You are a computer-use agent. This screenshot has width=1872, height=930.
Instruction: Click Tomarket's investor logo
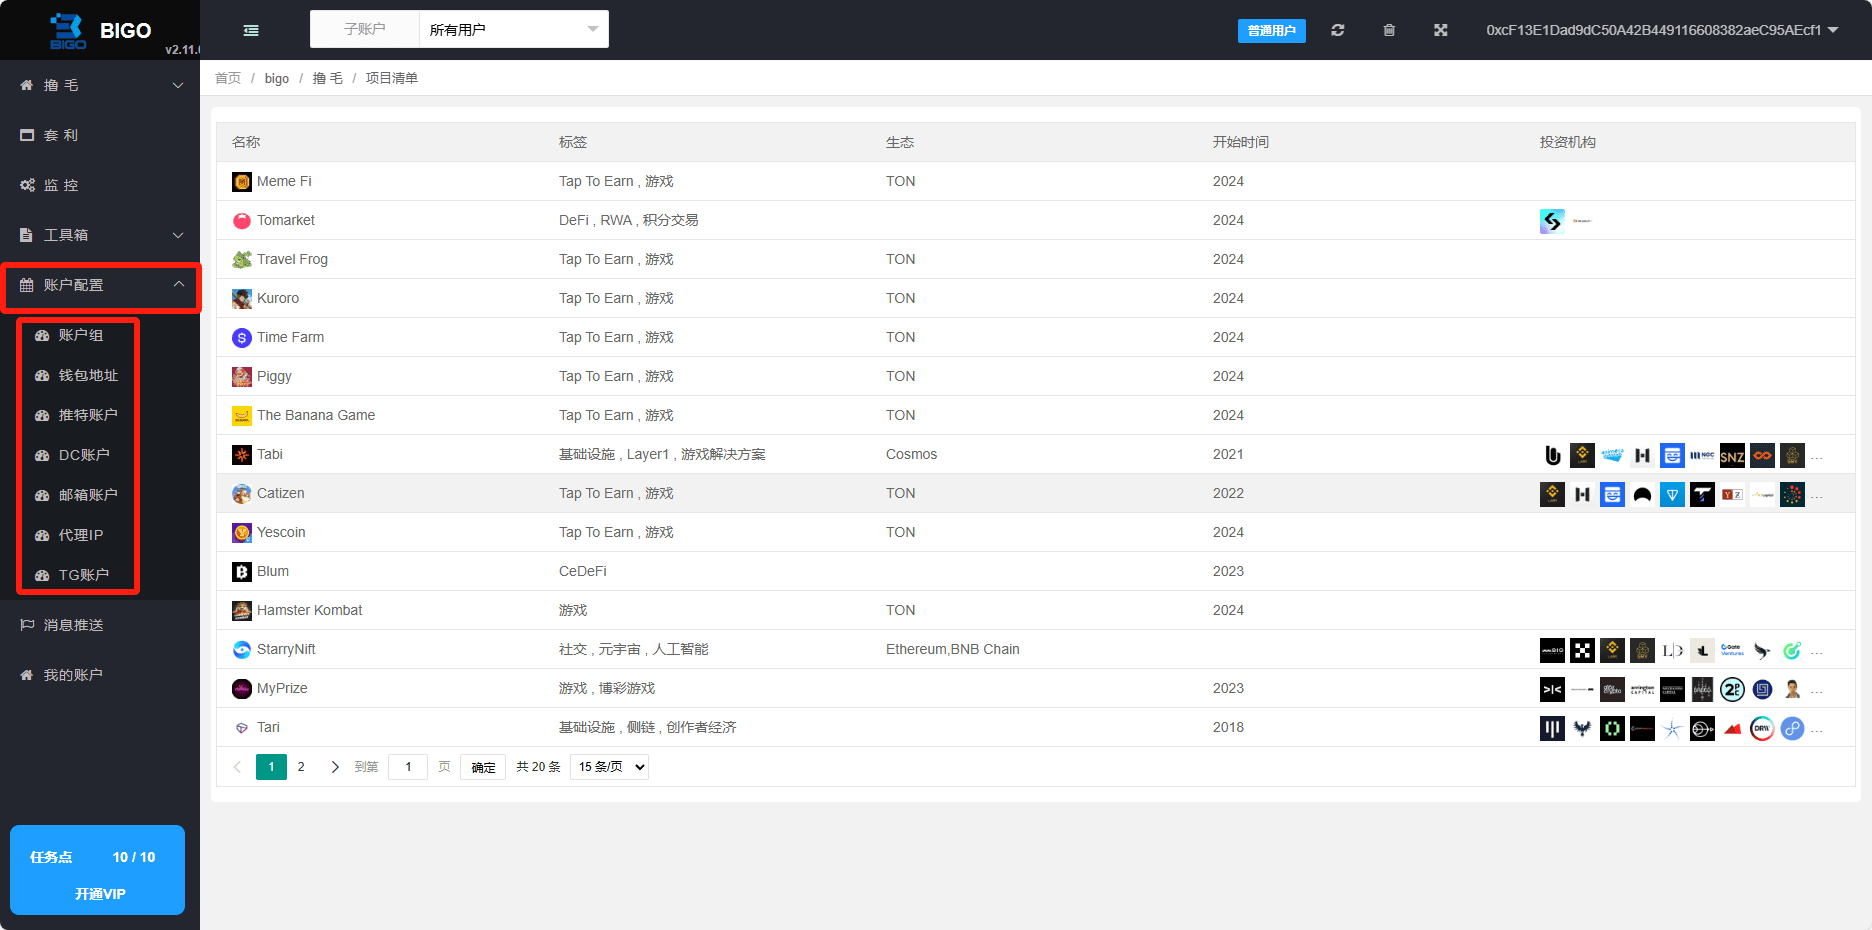pyautogui.click(x=1552, y=221)
